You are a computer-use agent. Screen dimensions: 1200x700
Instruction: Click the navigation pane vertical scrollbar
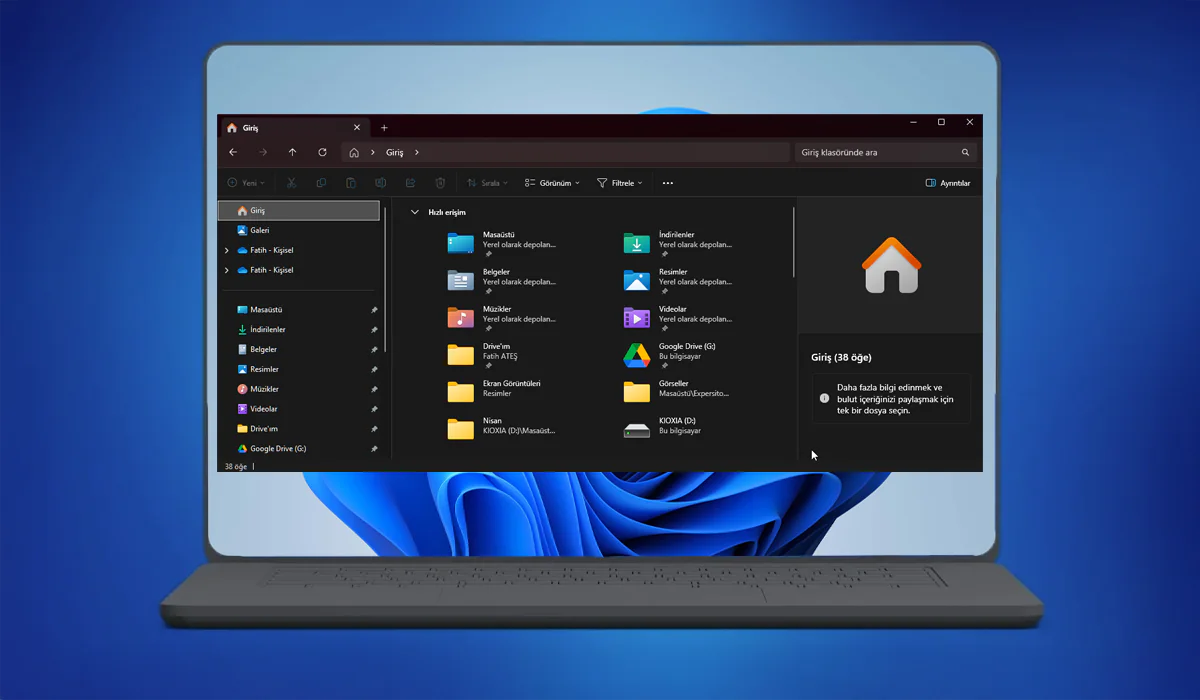(385, 280)
